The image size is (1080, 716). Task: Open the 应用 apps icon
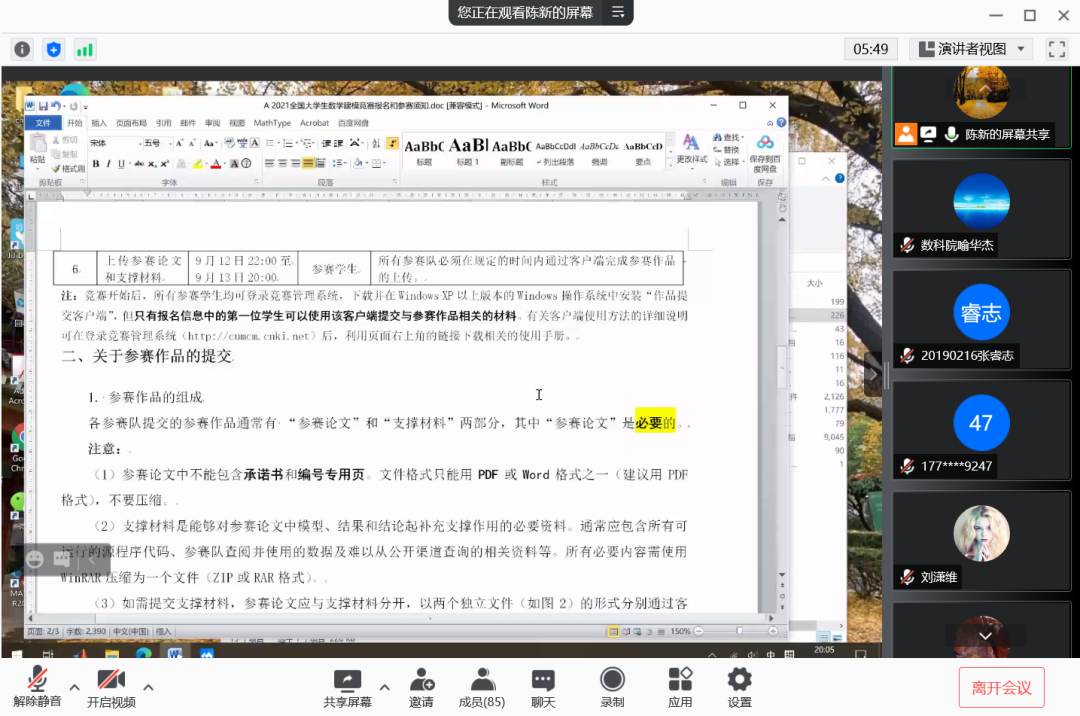(x=680, y=687)
